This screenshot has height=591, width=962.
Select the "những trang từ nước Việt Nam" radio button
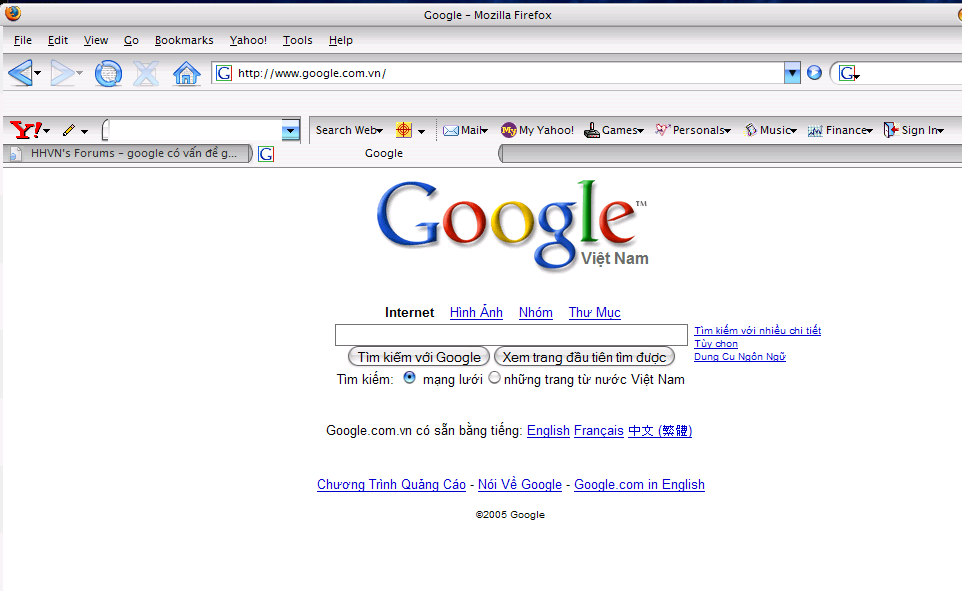tap(494, 378)
